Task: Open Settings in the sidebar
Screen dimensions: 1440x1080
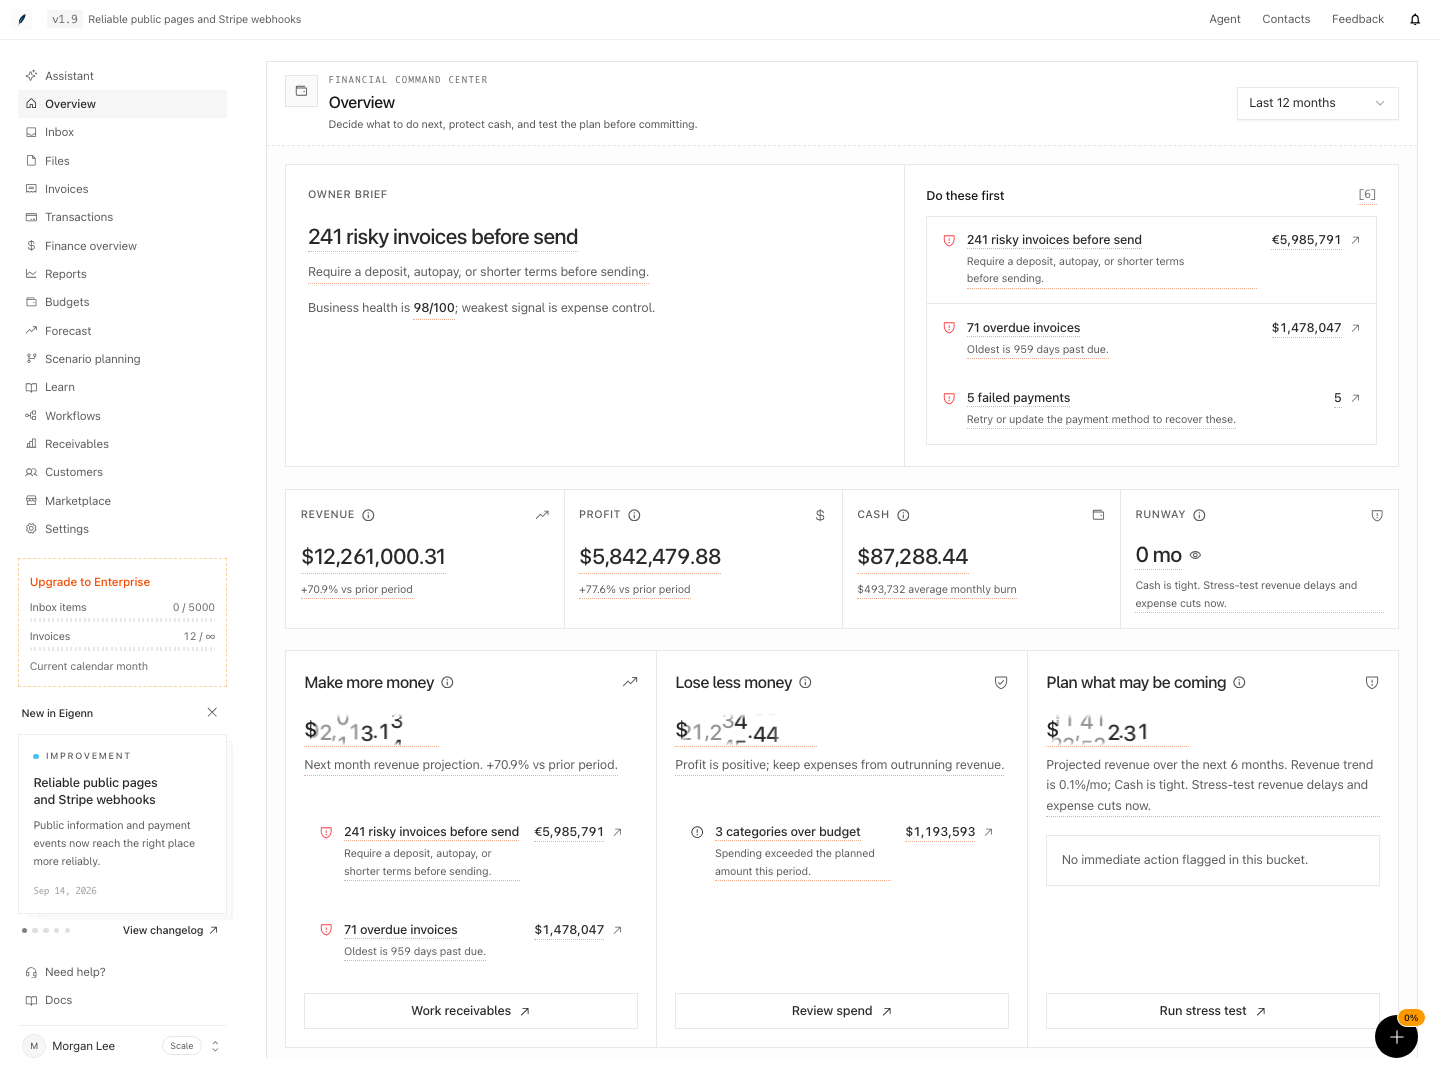Action: 122,529
